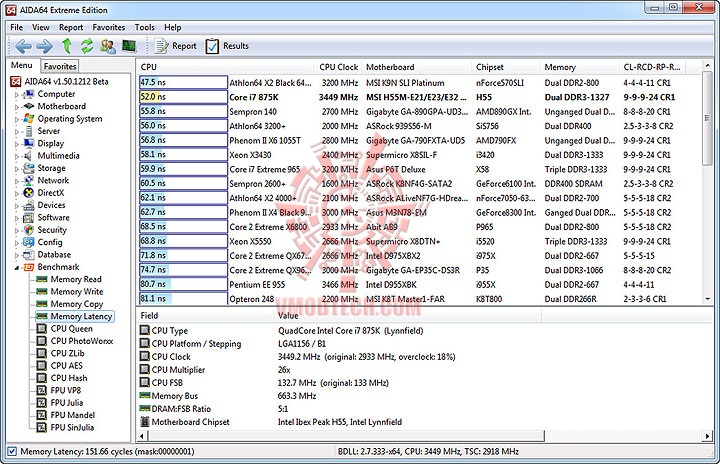The height and width of the screenshot is (464, 720).
Task: Click the results list vertical scrollbar thumb
Action: (708, 119)
